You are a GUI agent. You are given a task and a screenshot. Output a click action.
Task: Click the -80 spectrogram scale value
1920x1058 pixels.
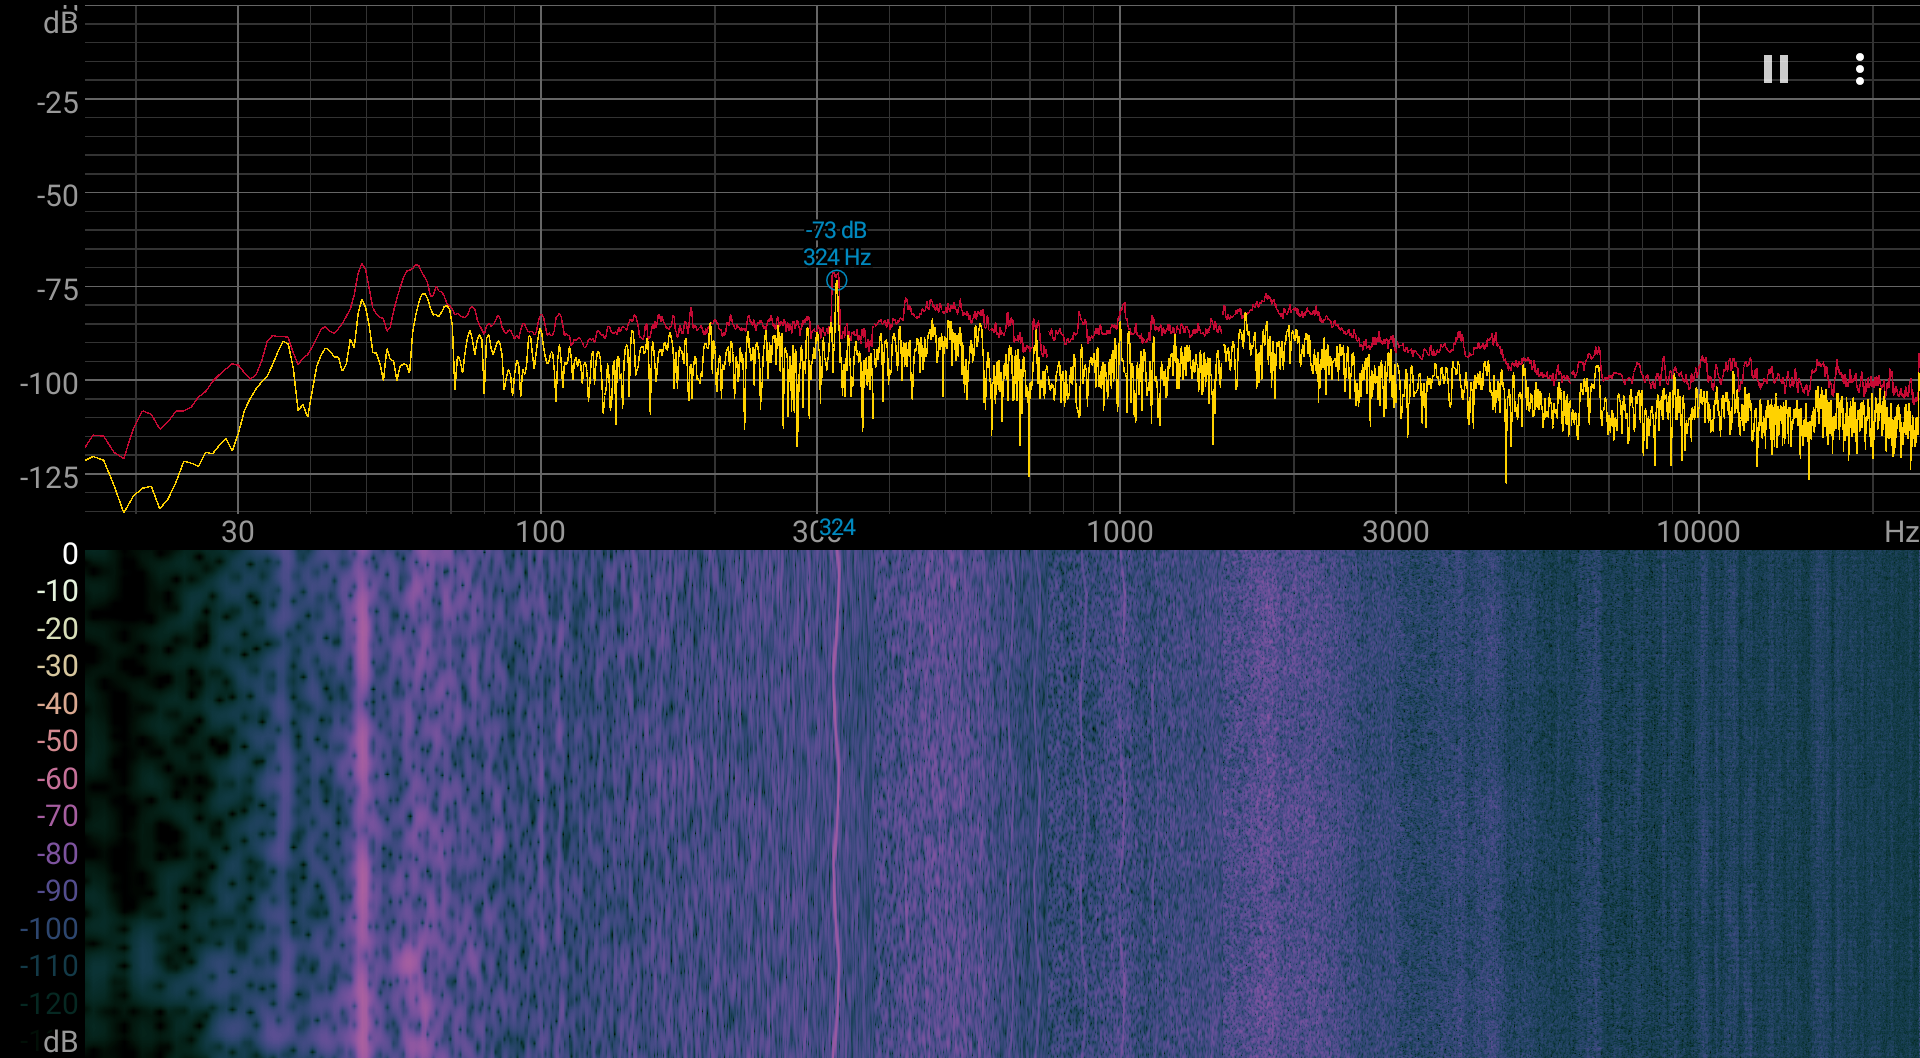click(57, 854)
